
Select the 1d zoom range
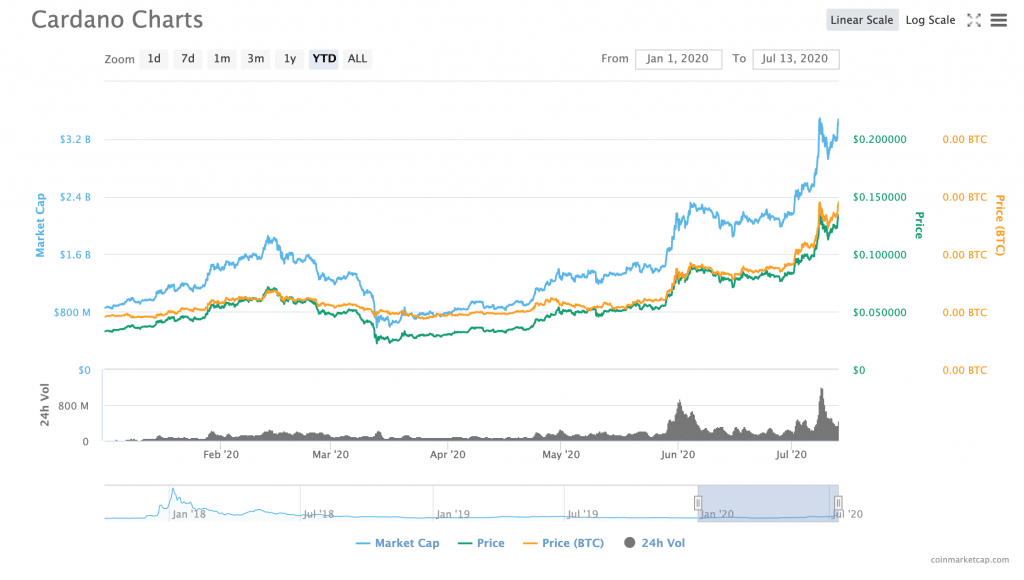click(154, 59)
